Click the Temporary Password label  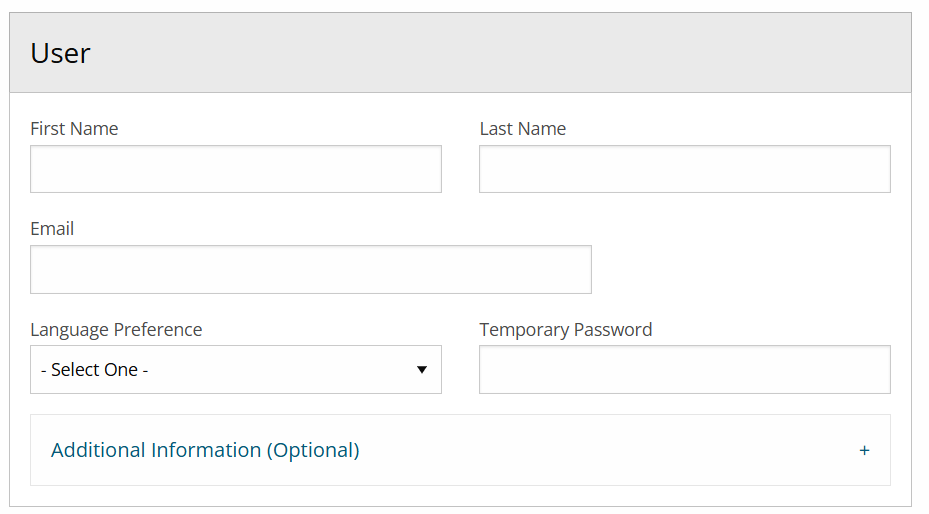point(565,330)
